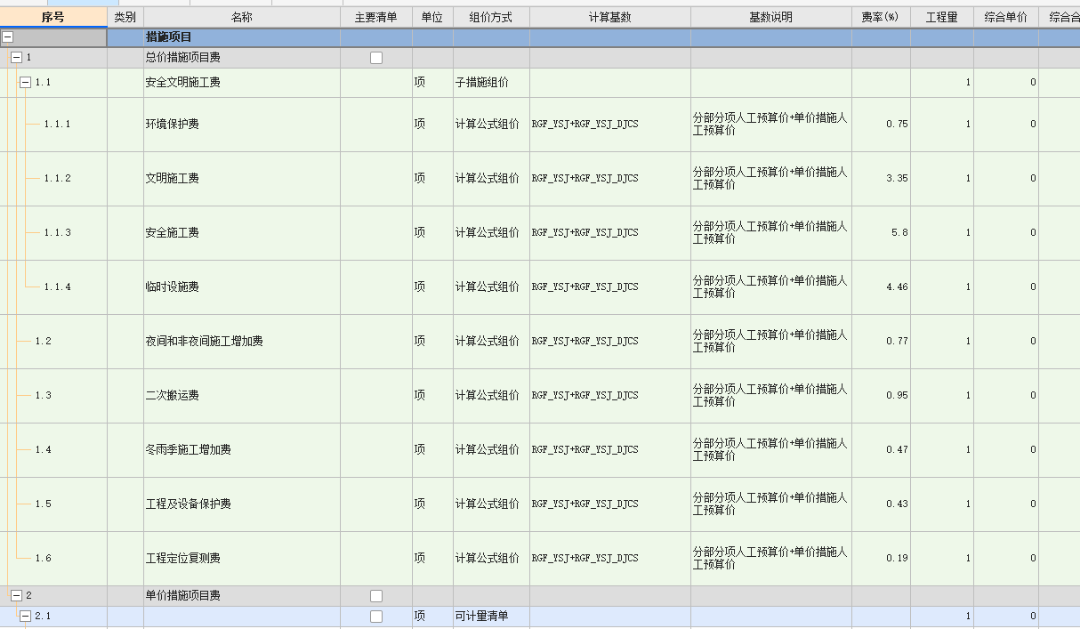This screenshot has height=629, width=1080.
Task: Select the 主要清单 column header
Action: (376, 17)
